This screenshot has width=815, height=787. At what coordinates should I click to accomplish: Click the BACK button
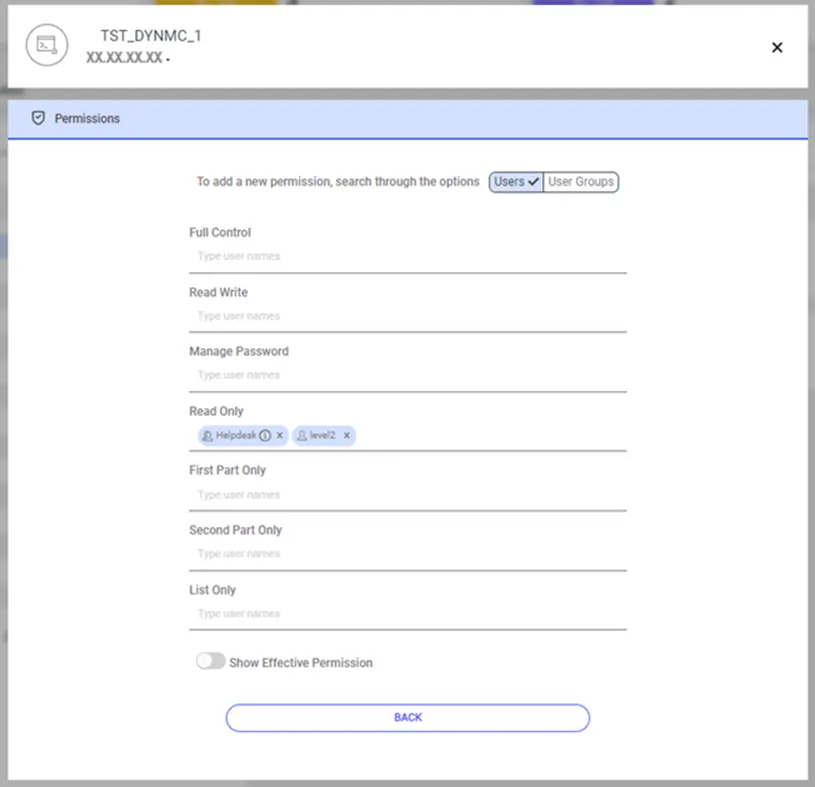408,718
